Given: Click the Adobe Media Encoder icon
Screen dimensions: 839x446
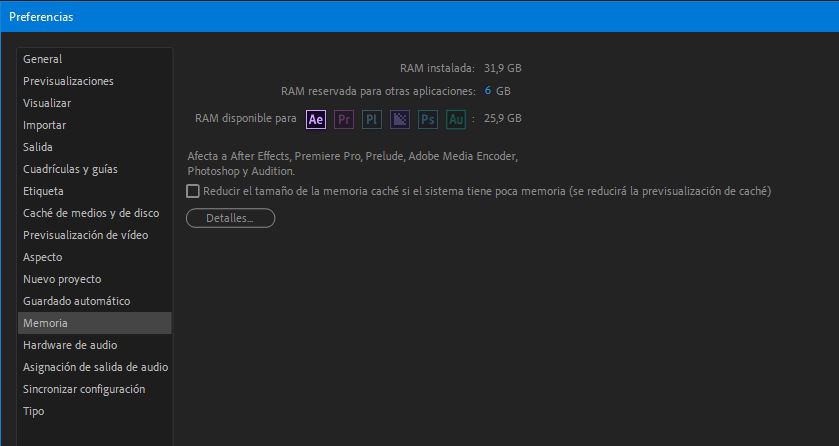Looking at the screenshot, I should tap(400, 119).
